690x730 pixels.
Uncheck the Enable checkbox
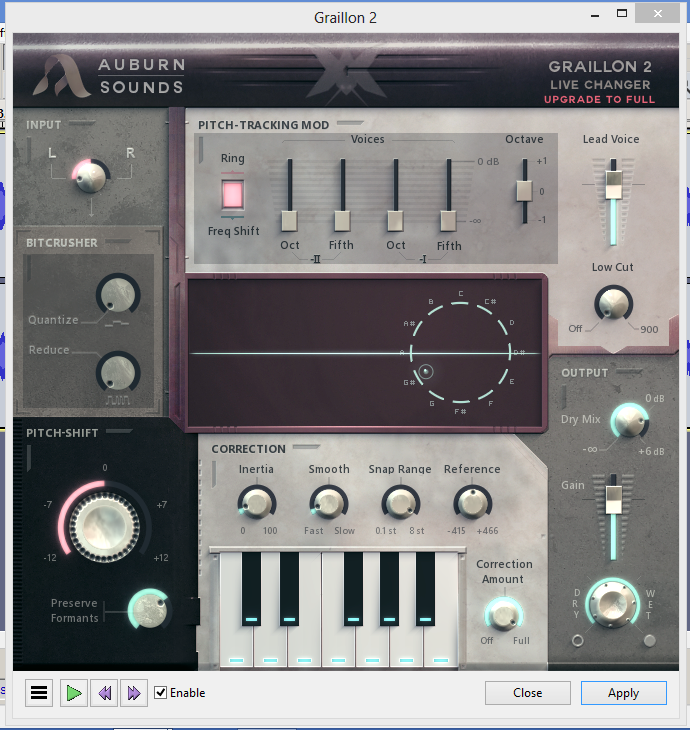pos(160,692)
